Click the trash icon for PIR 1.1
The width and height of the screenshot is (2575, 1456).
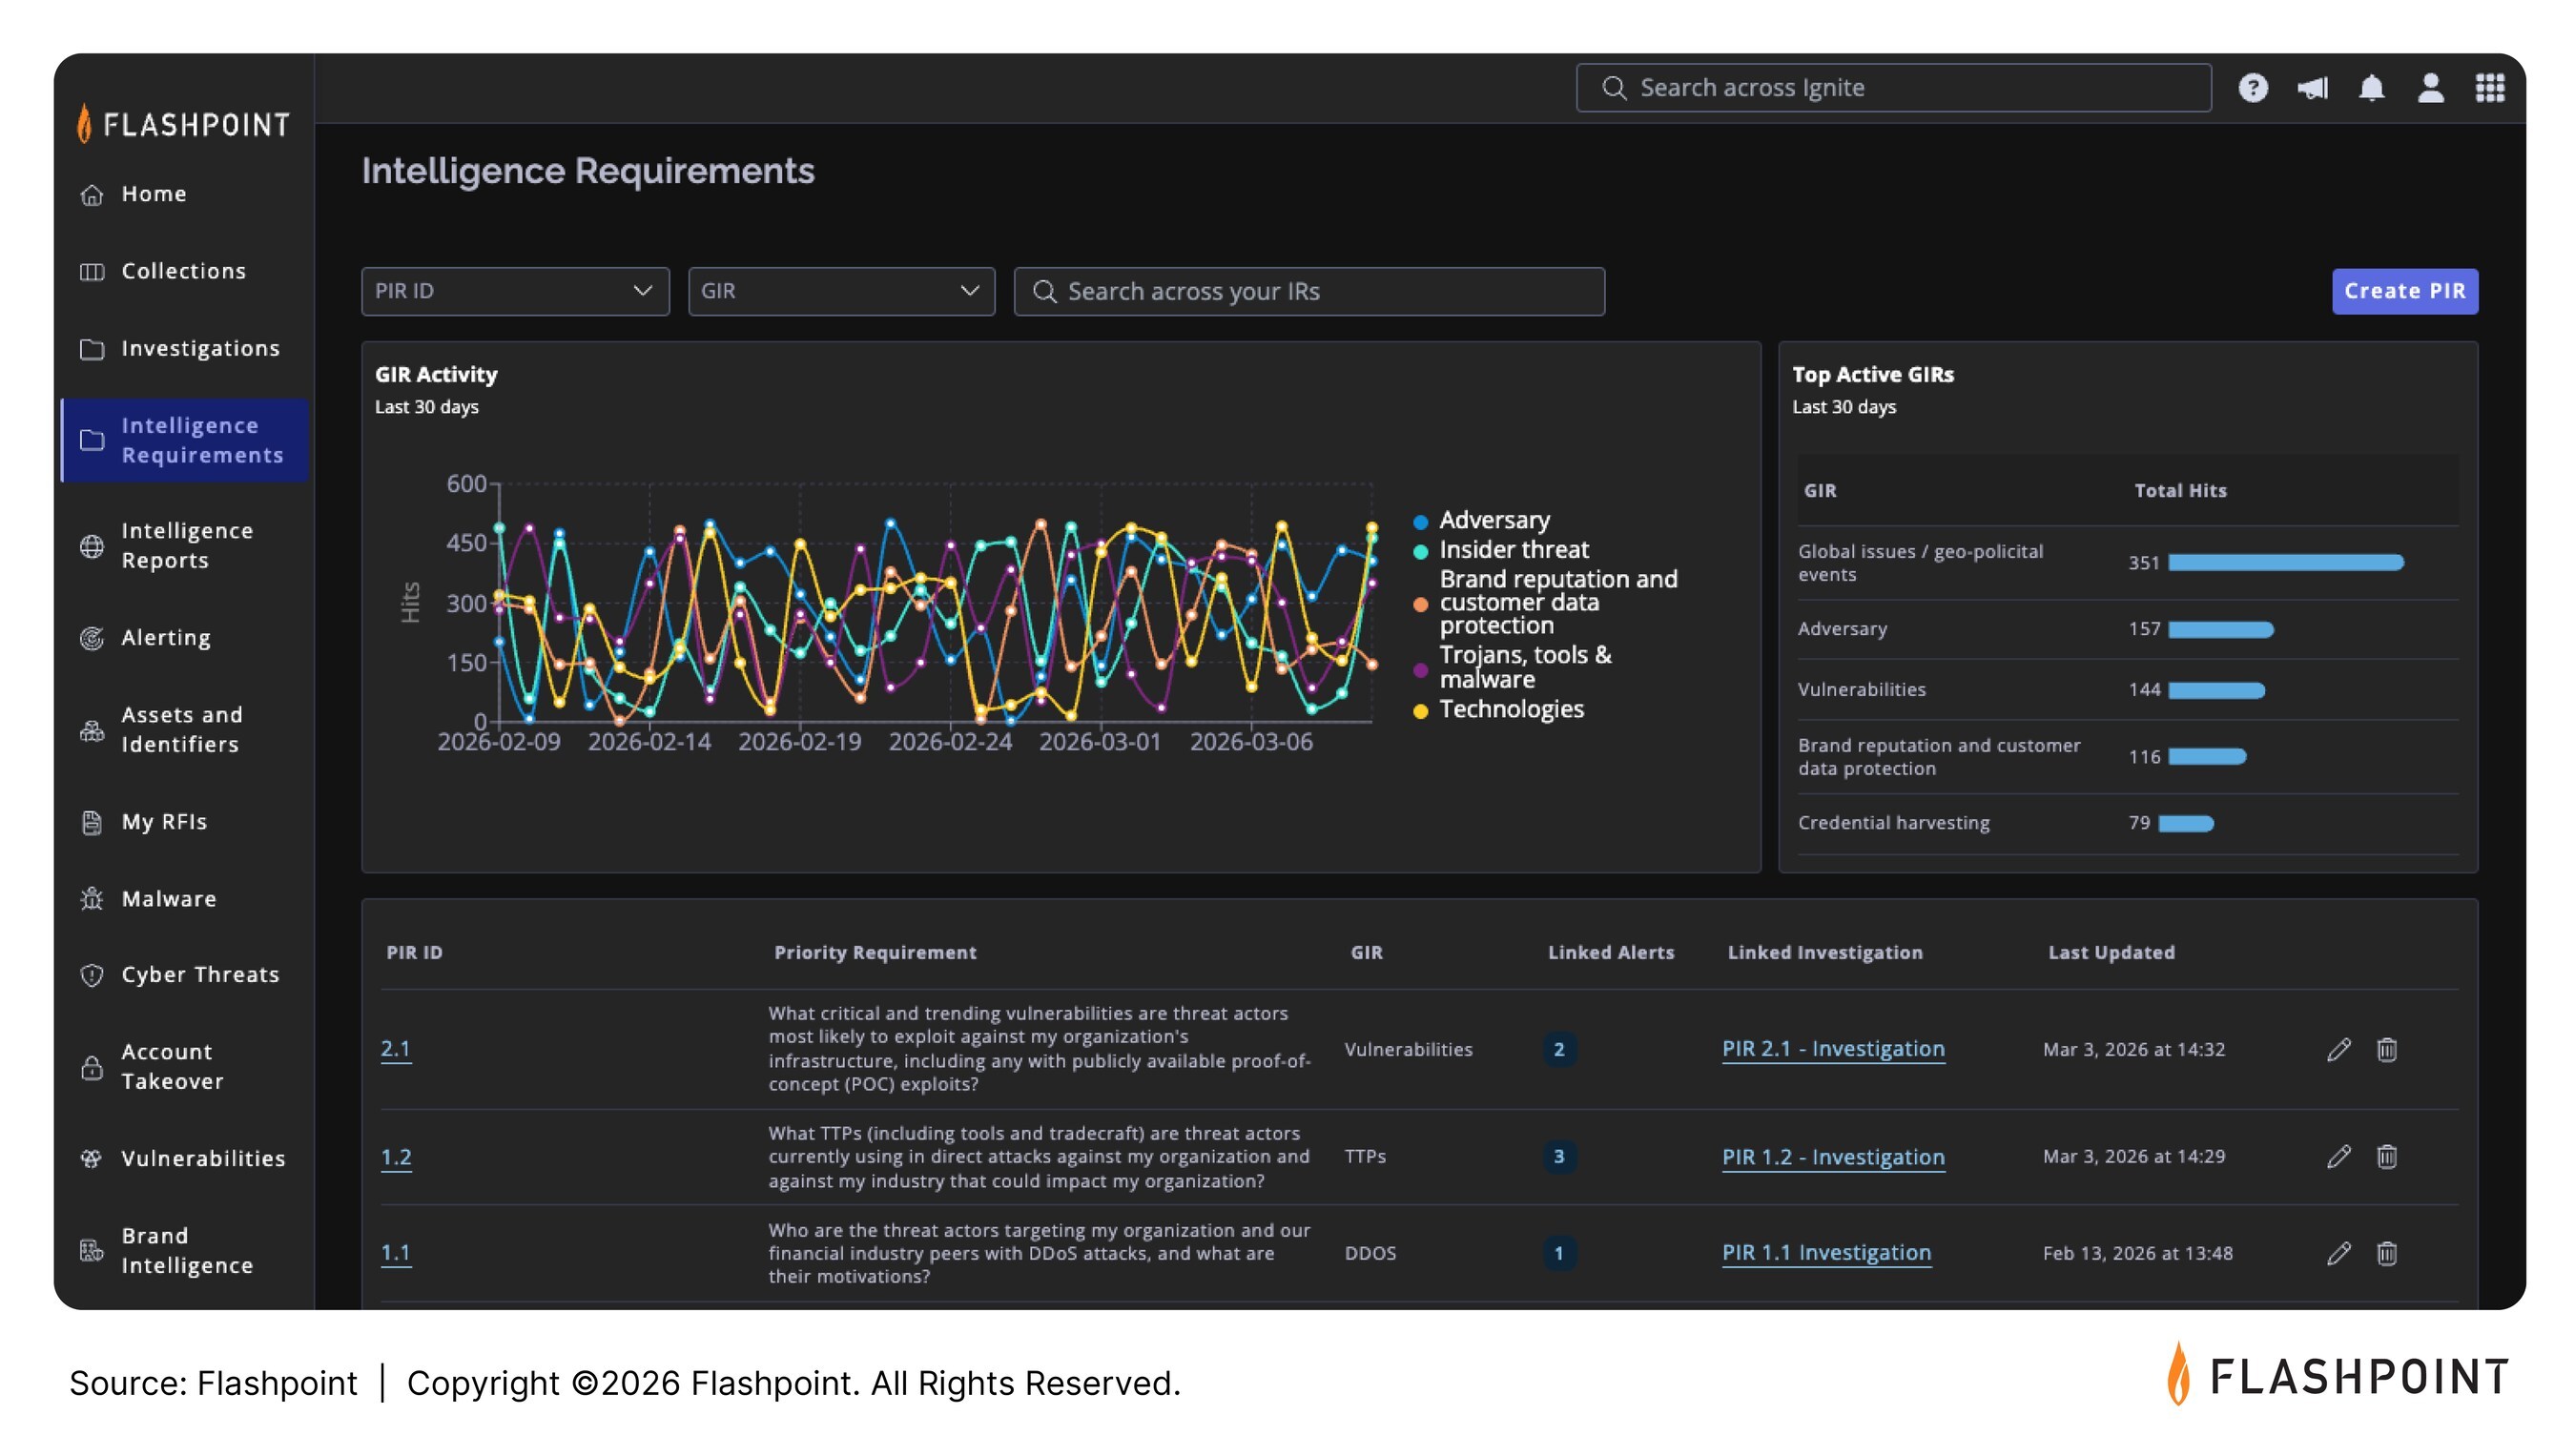click(2386, 1253)
